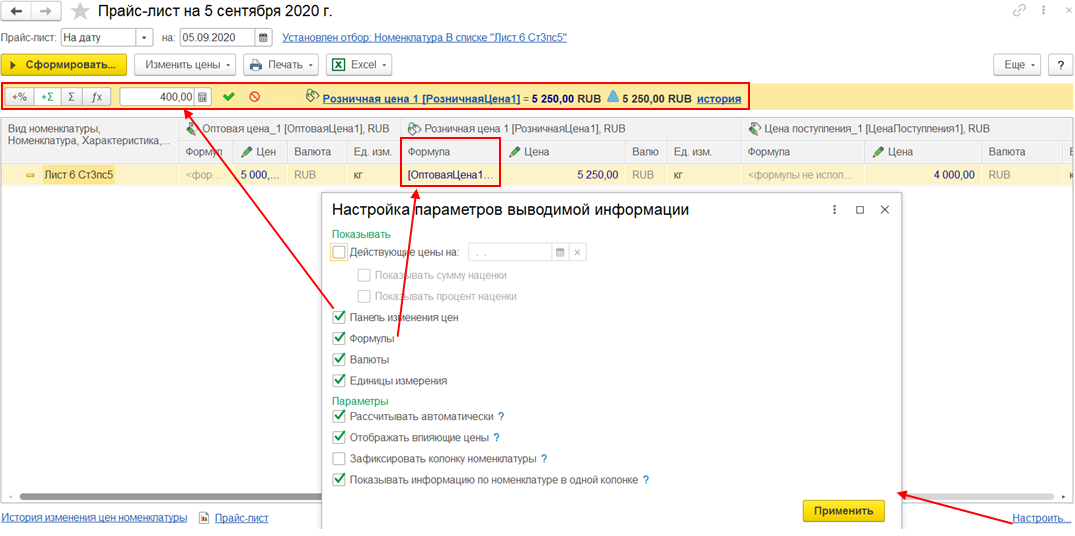Uncheck the Формулы checkbox
Viewport: 1075px width, 536px height.
[x=339, y=339]
